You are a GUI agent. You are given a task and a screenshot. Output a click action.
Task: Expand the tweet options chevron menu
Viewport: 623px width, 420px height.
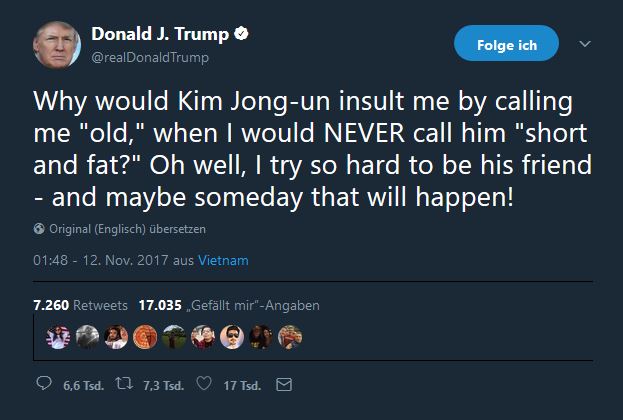[587, 44]
